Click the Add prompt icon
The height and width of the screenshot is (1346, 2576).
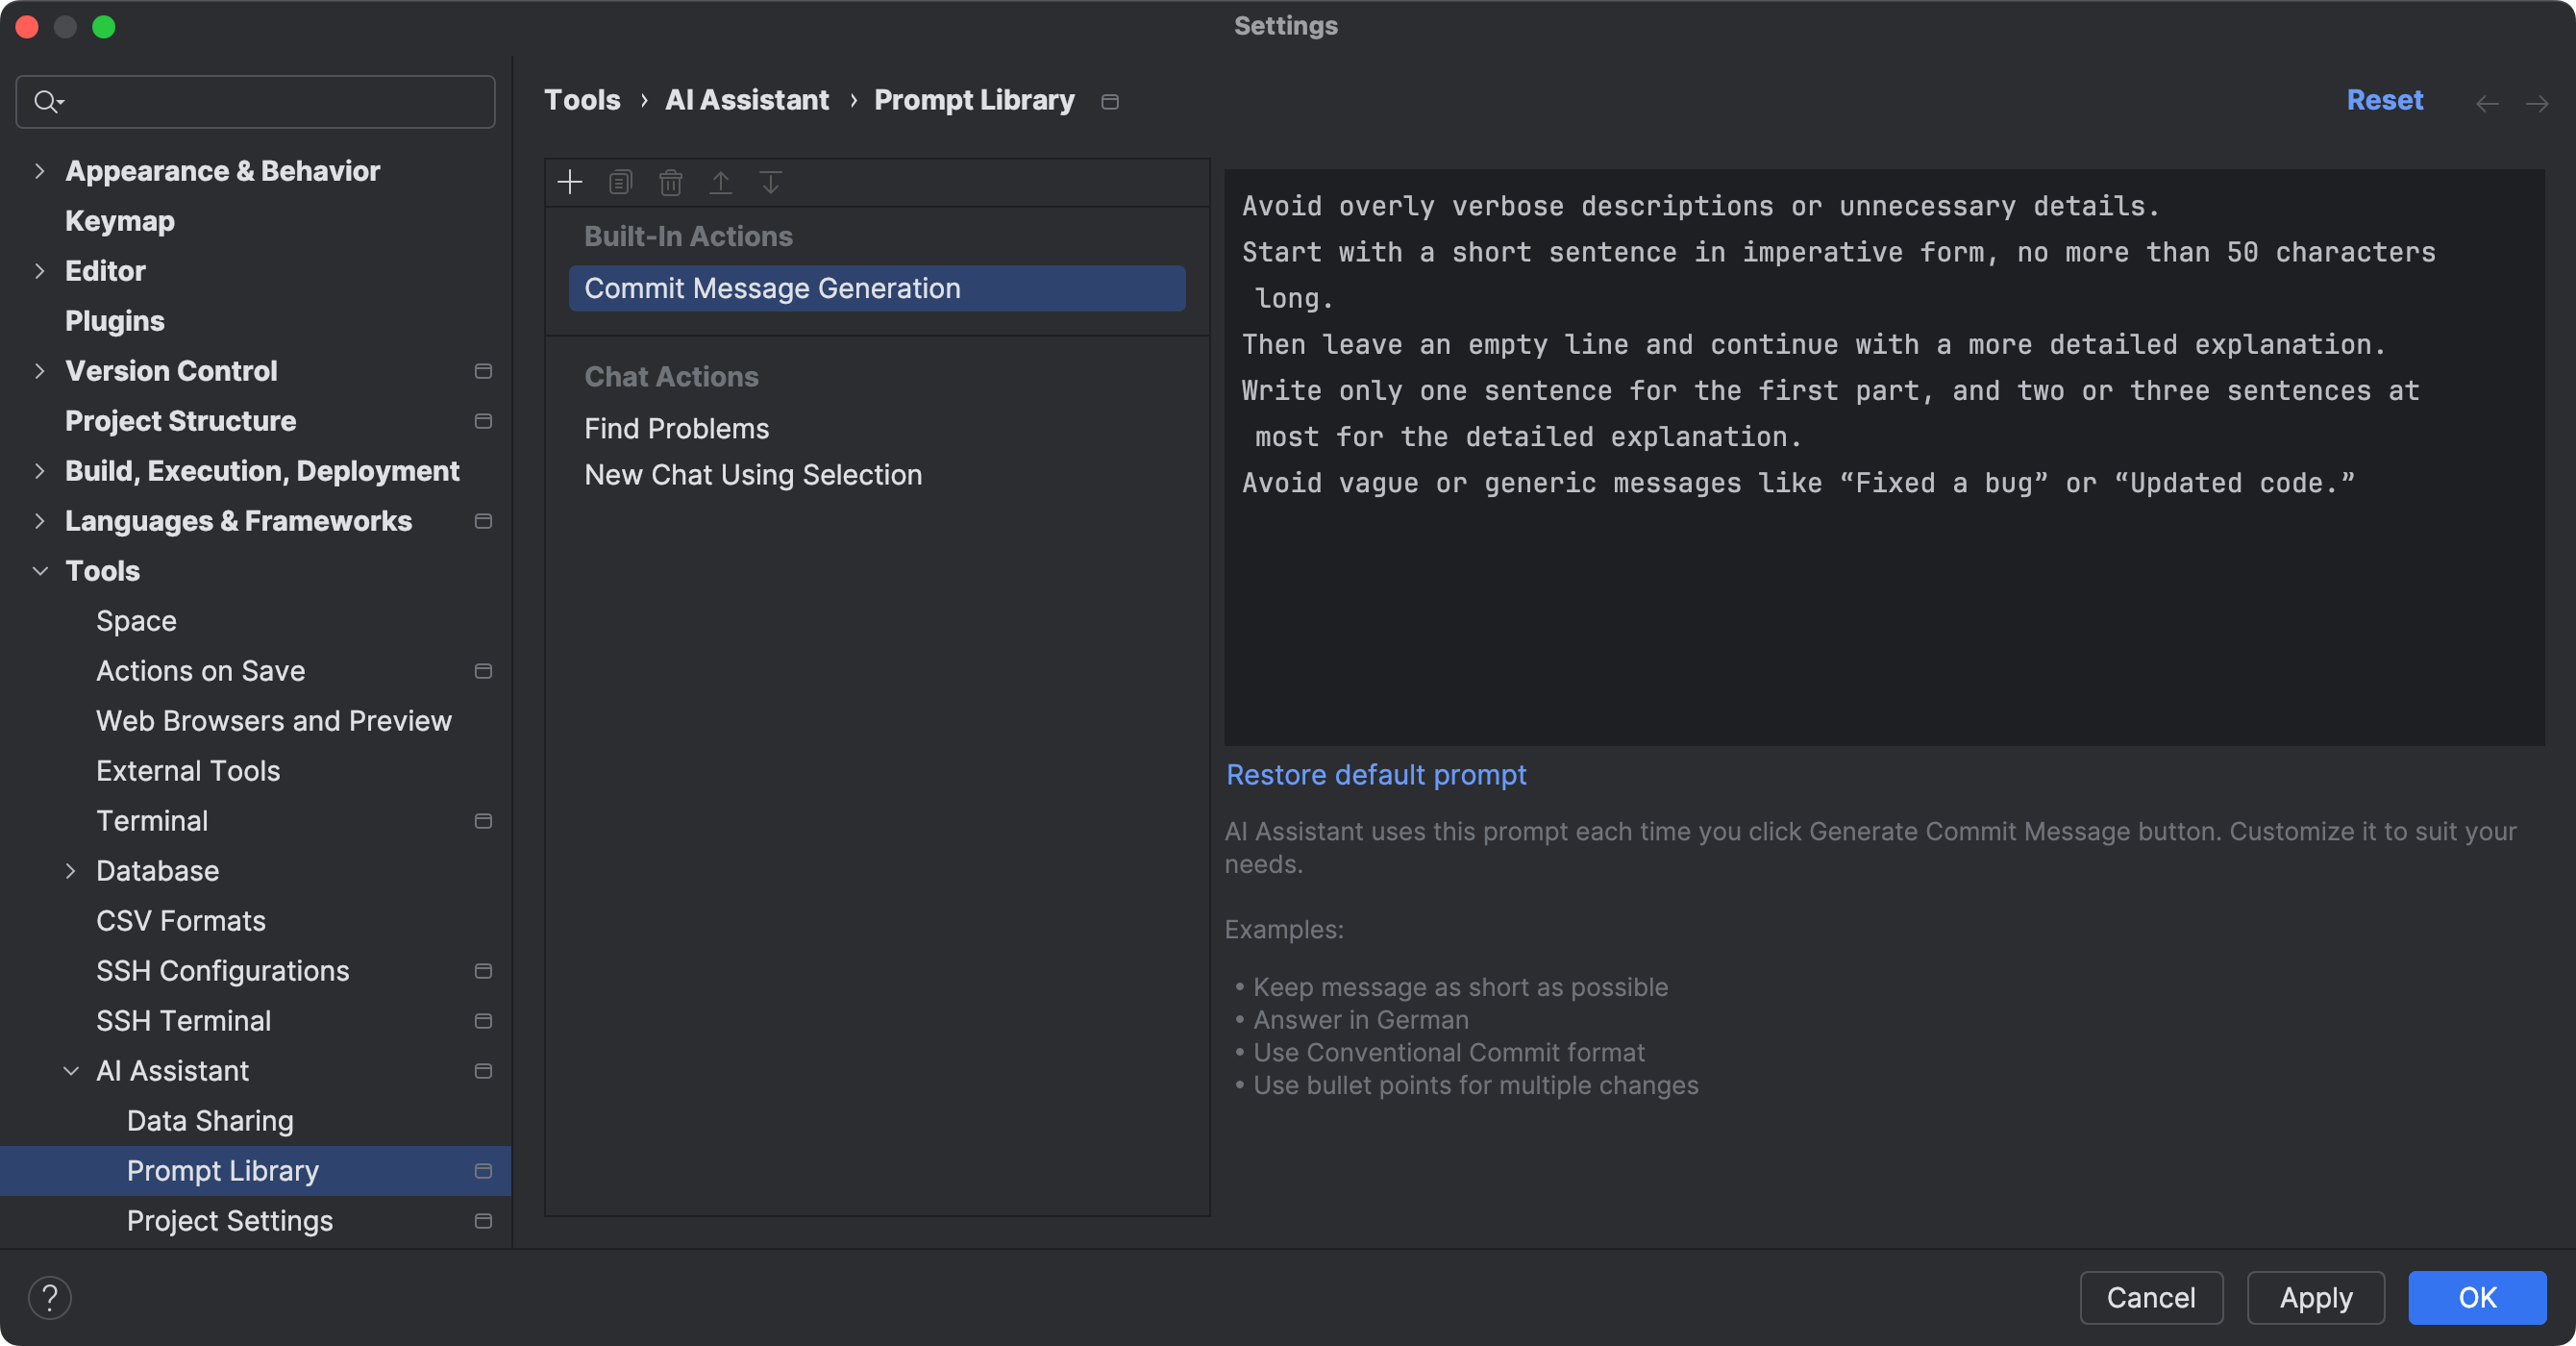(x=571, y=181)
